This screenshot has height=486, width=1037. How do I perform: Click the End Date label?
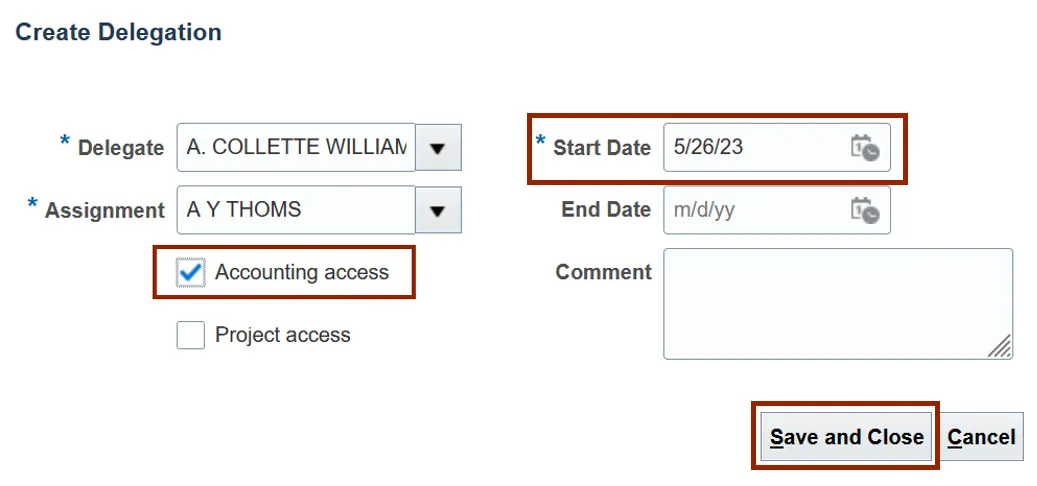pyautogui.click(x=606, y=210)
